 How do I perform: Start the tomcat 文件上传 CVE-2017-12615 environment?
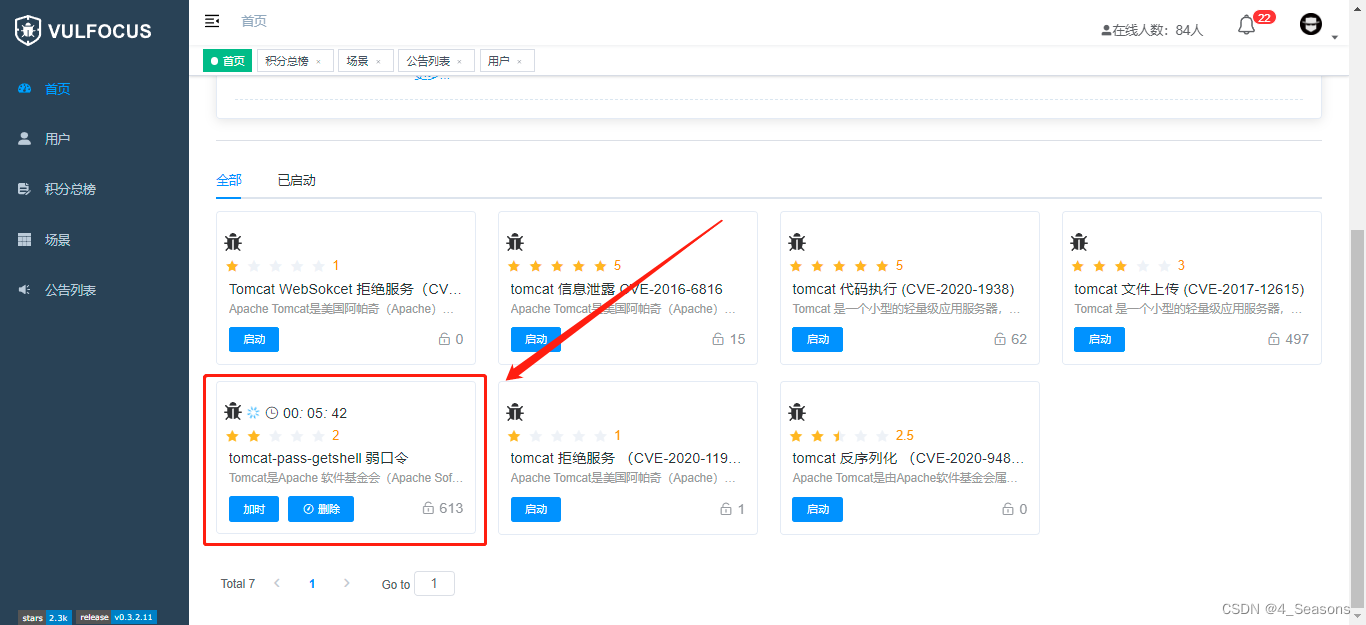click(x=1100, y=339)
